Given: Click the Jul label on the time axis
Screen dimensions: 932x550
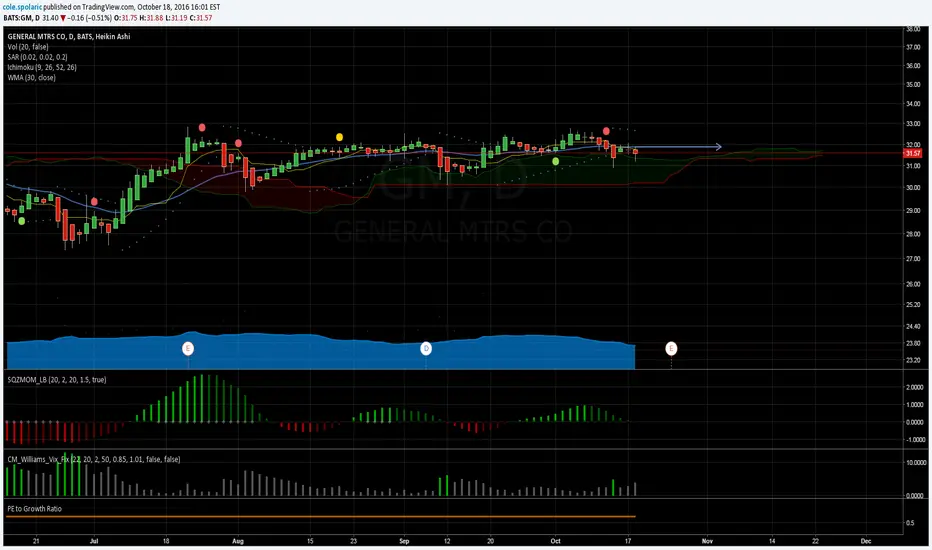Looking at the screenshot, I should [94, 541].
